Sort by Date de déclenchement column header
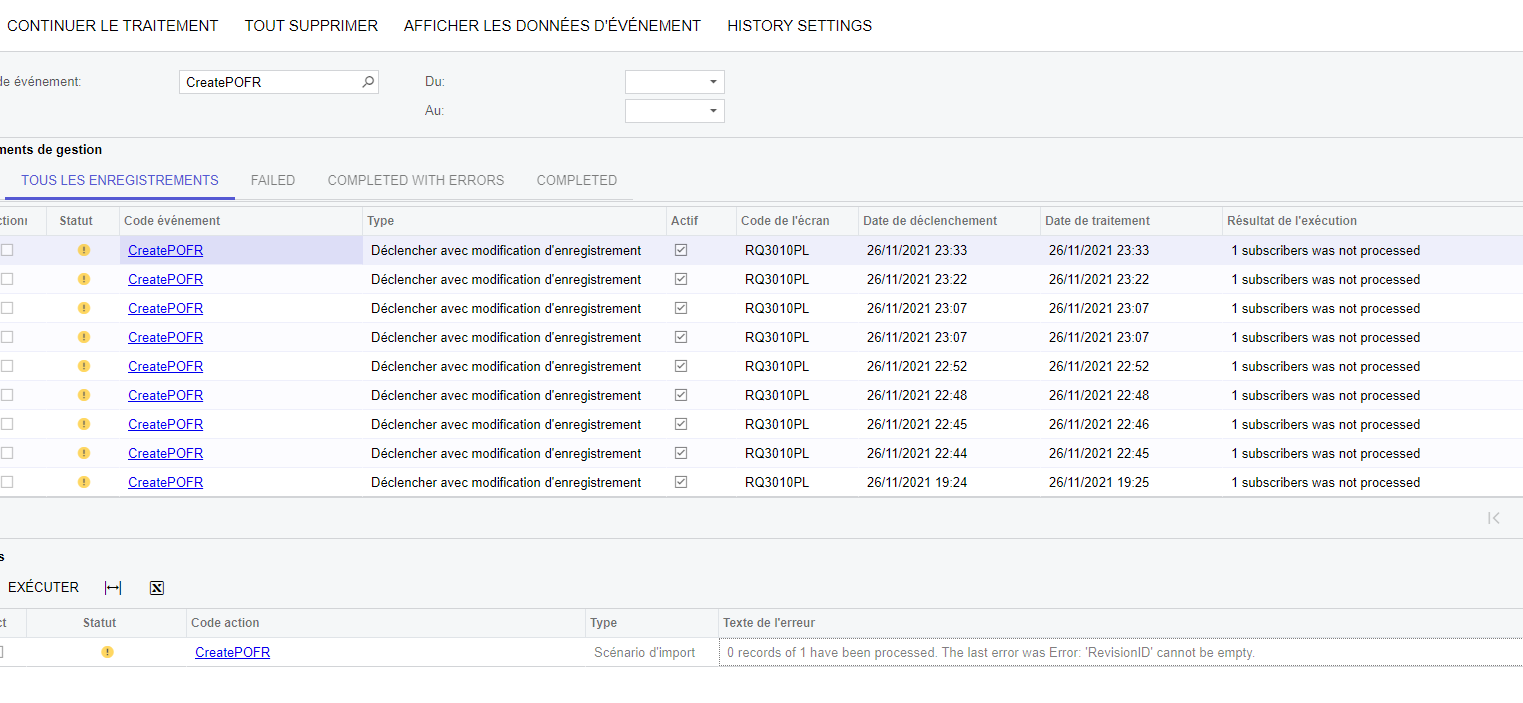Image resolution: width=1523 pixels, height=703 pixels. click(930, 221)
